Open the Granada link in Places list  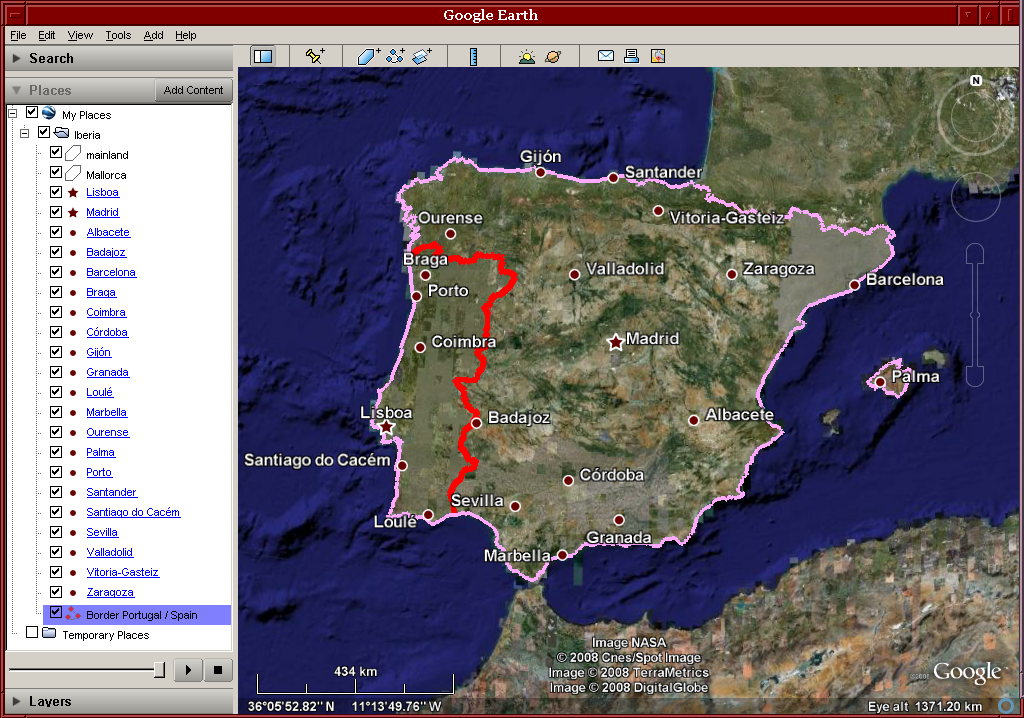(x=108, y=372)
